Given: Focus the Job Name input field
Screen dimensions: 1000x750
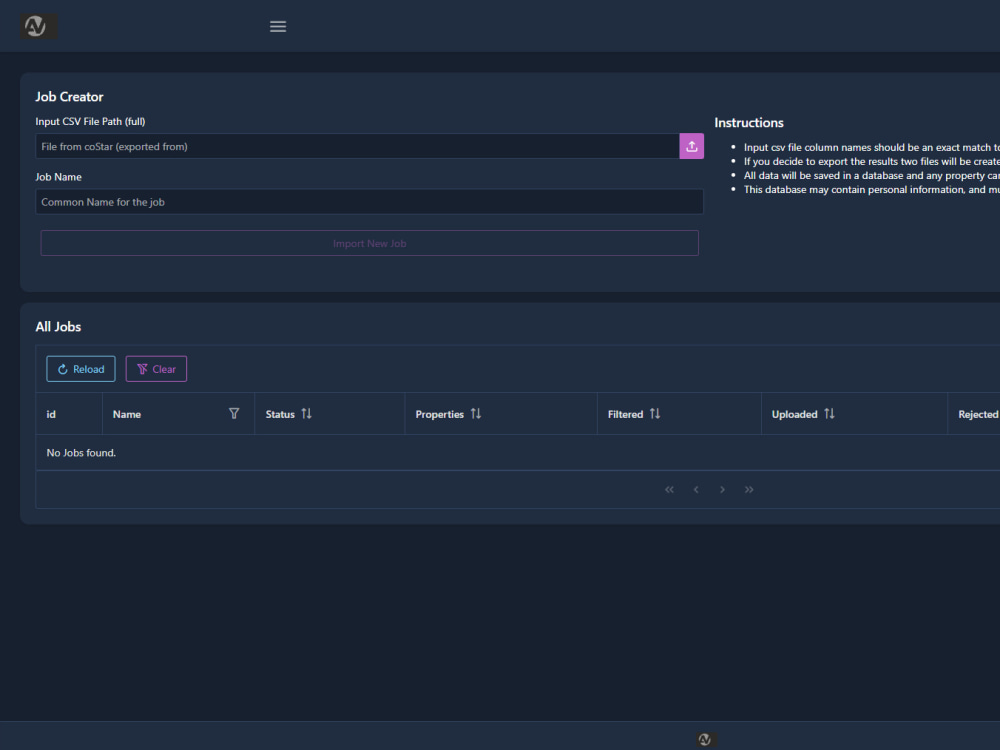Looking at the screenshot, I should point(369,202).
